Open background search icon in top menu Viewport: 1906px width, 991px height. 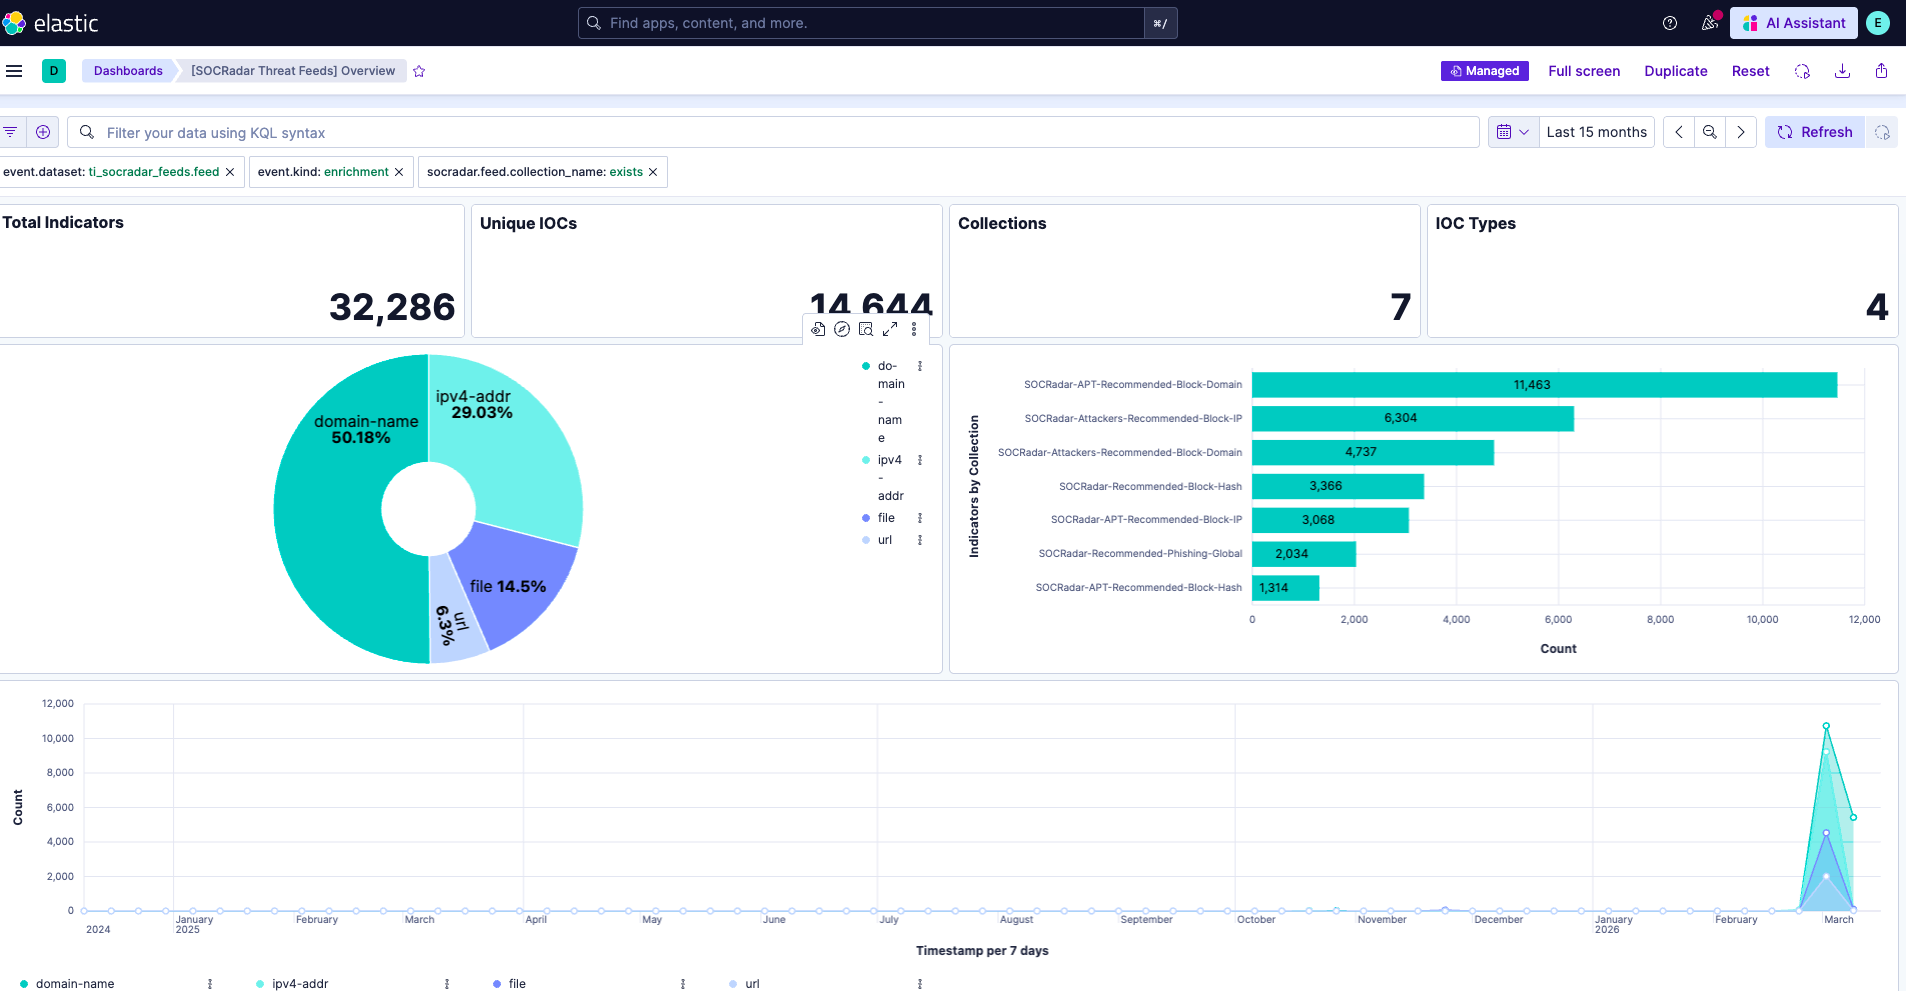[x=1802, y=71]
